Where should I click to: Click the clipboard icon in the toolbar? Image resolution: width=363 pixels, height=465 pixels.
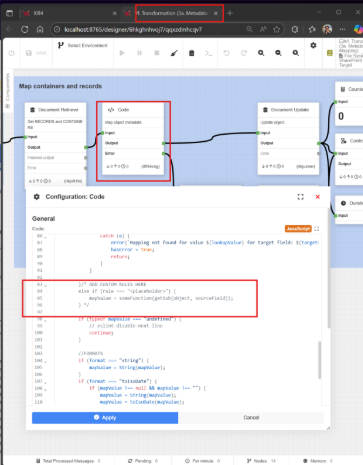(192, 53)
